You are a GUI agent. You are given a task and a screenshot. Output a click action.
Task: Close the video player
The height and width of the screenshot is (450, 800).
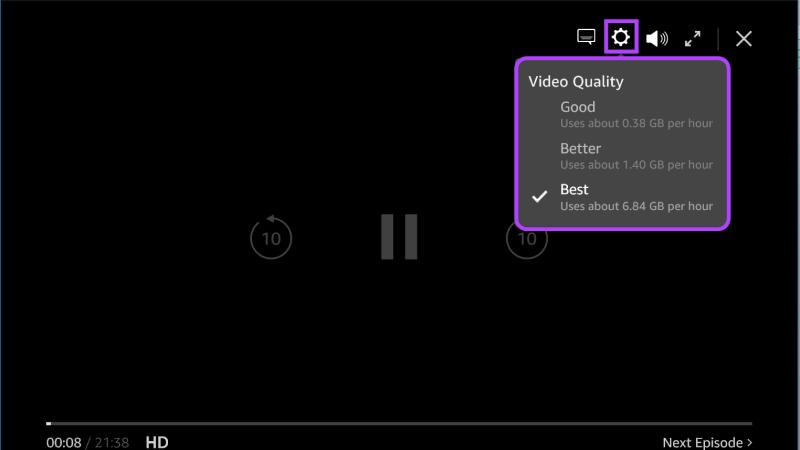click(744, 38)
